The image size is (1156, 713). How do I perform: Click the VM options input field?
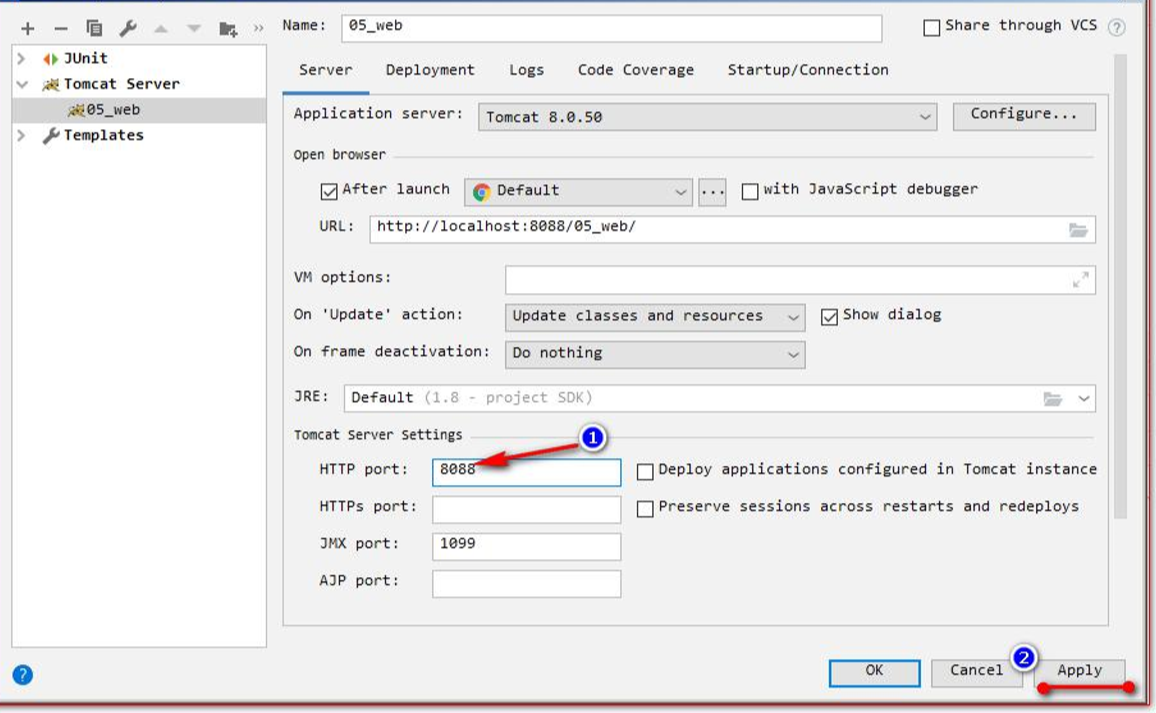[x=800, y=280]
